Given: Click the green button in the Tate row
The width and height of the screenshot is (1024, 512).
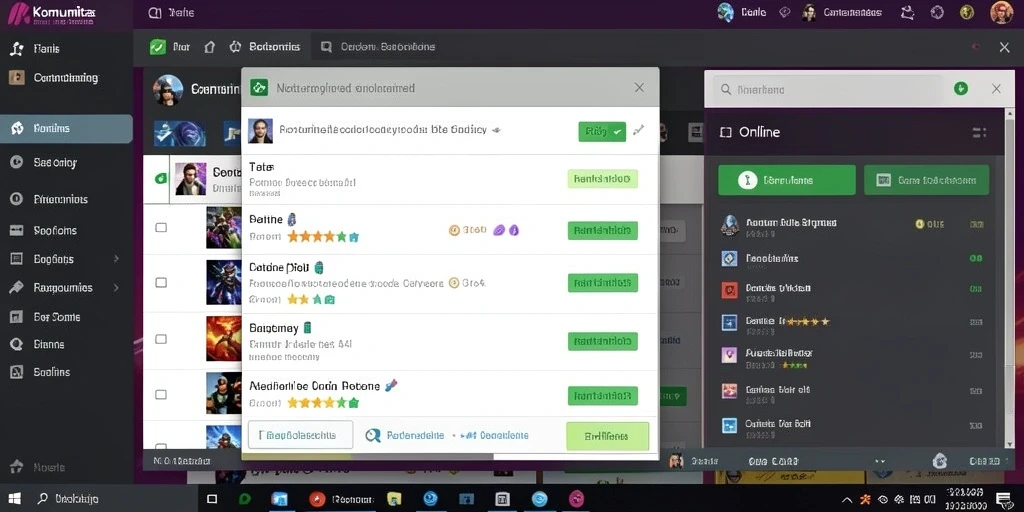Looking at the screenshot, I should [x=603, y=179].
